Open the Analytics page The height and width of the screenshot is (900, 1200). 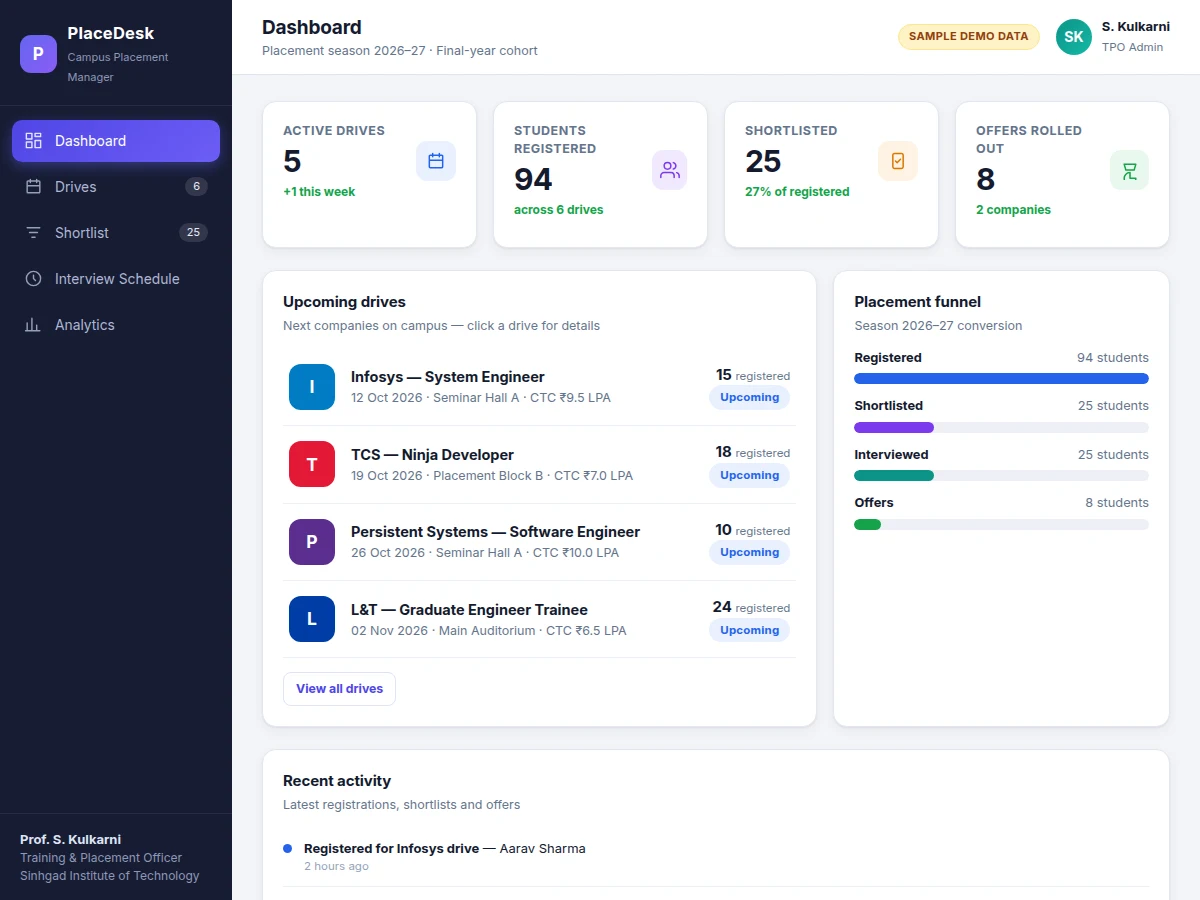point(116,325)
